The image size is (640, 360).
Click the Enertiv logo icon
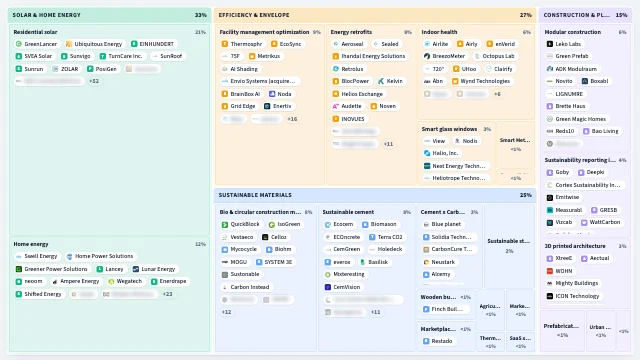267,106
